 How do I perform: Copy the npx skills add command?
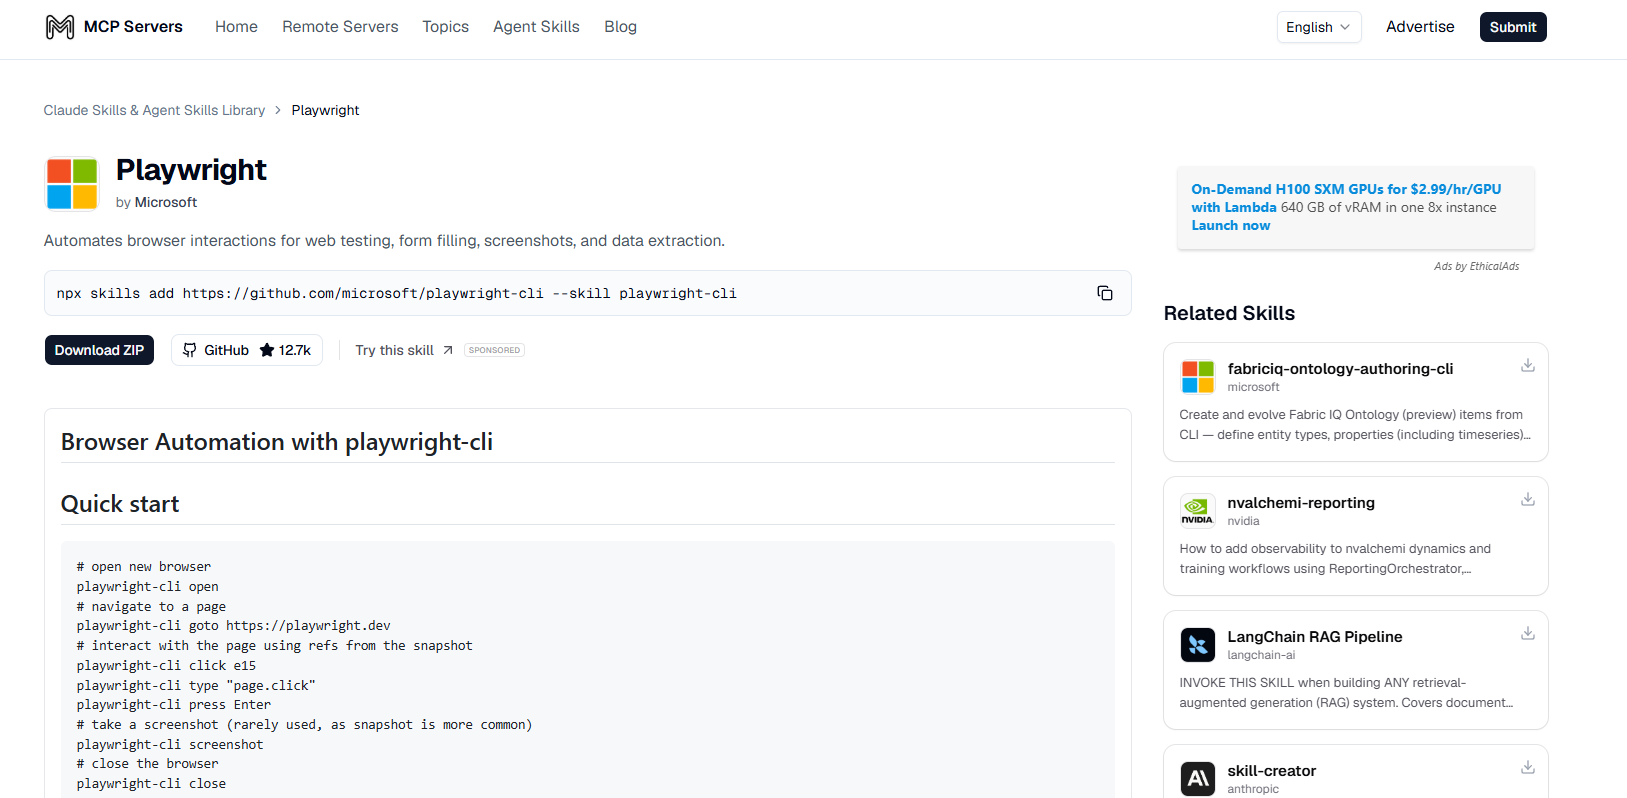pos(1105,293)
